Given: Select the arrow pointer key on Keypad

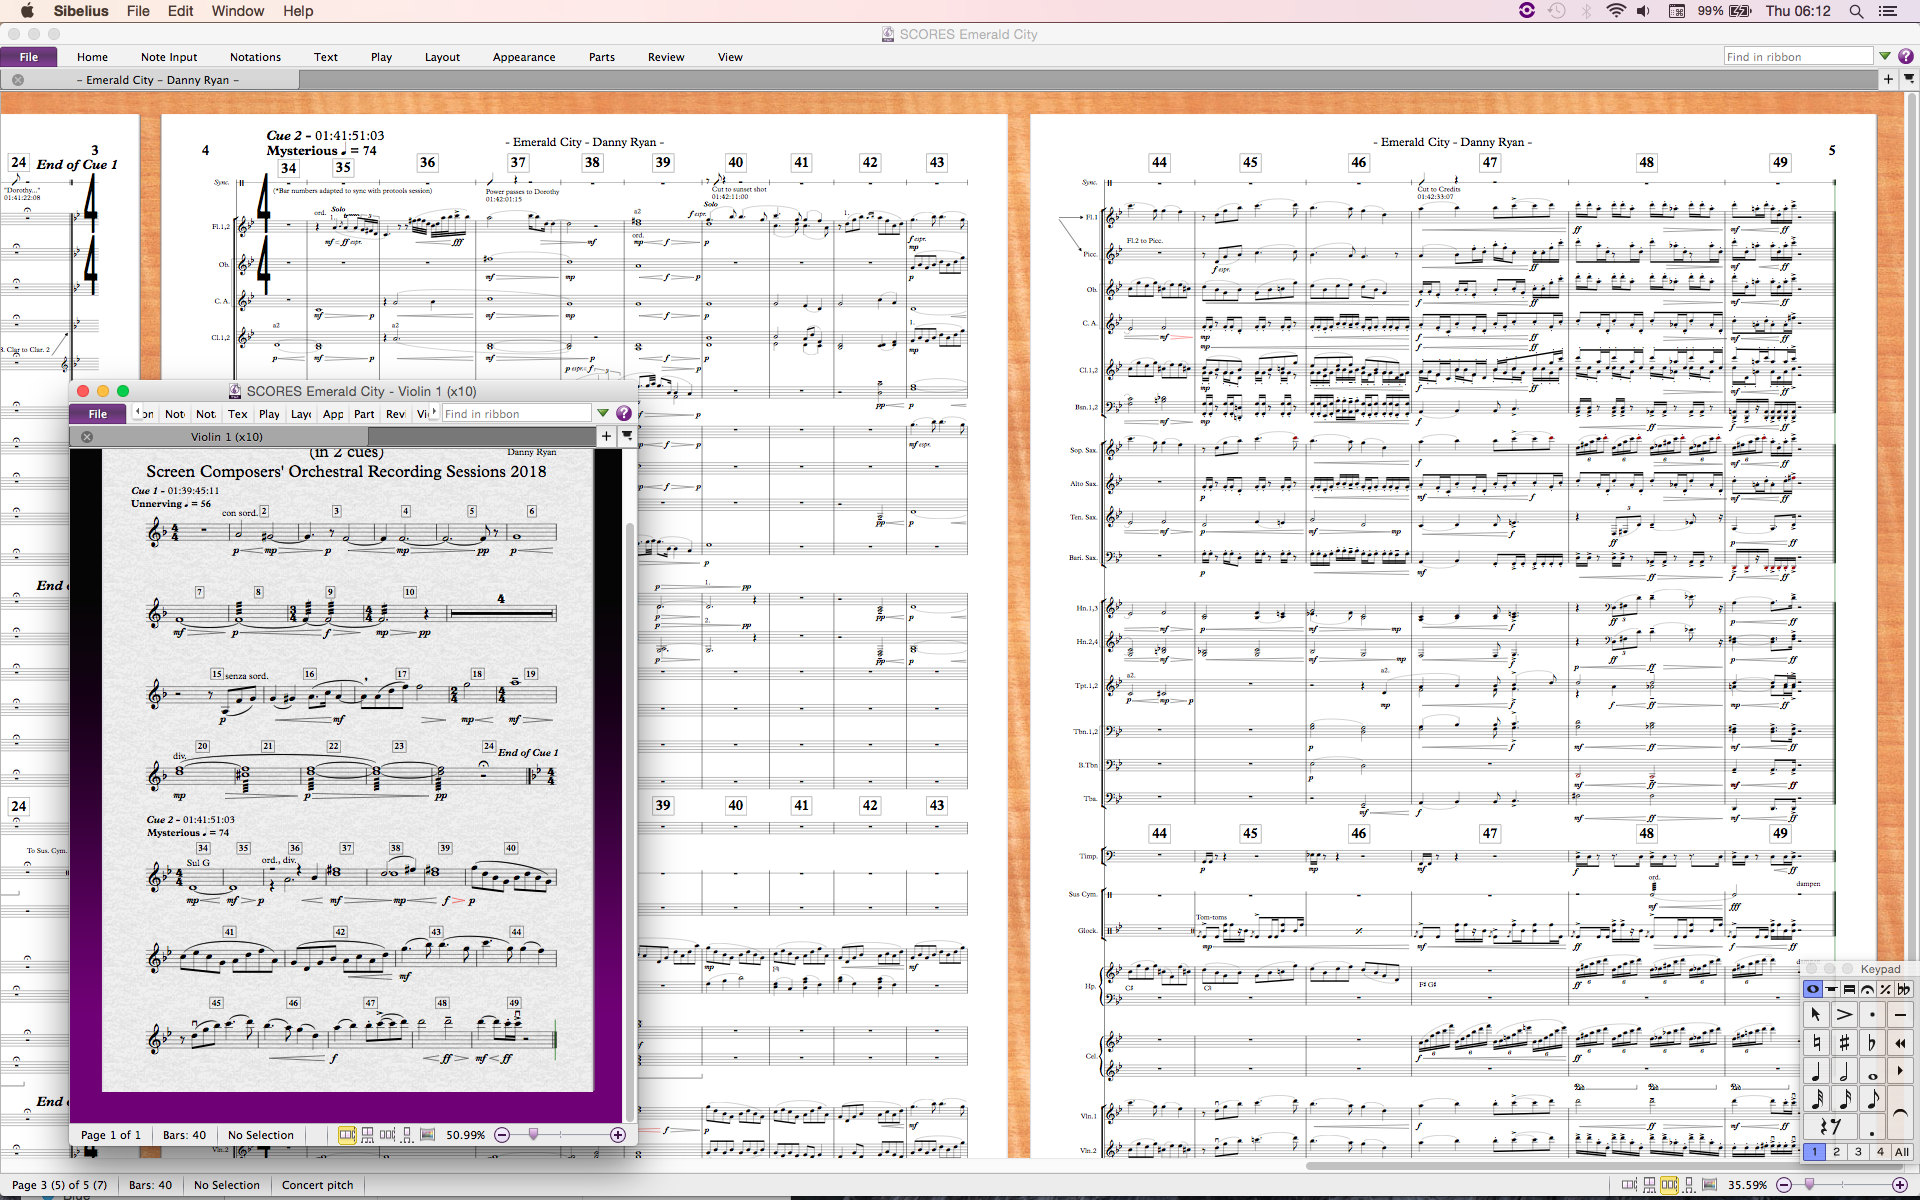Looking at the screenshot, I should tap(1816, 1014).
